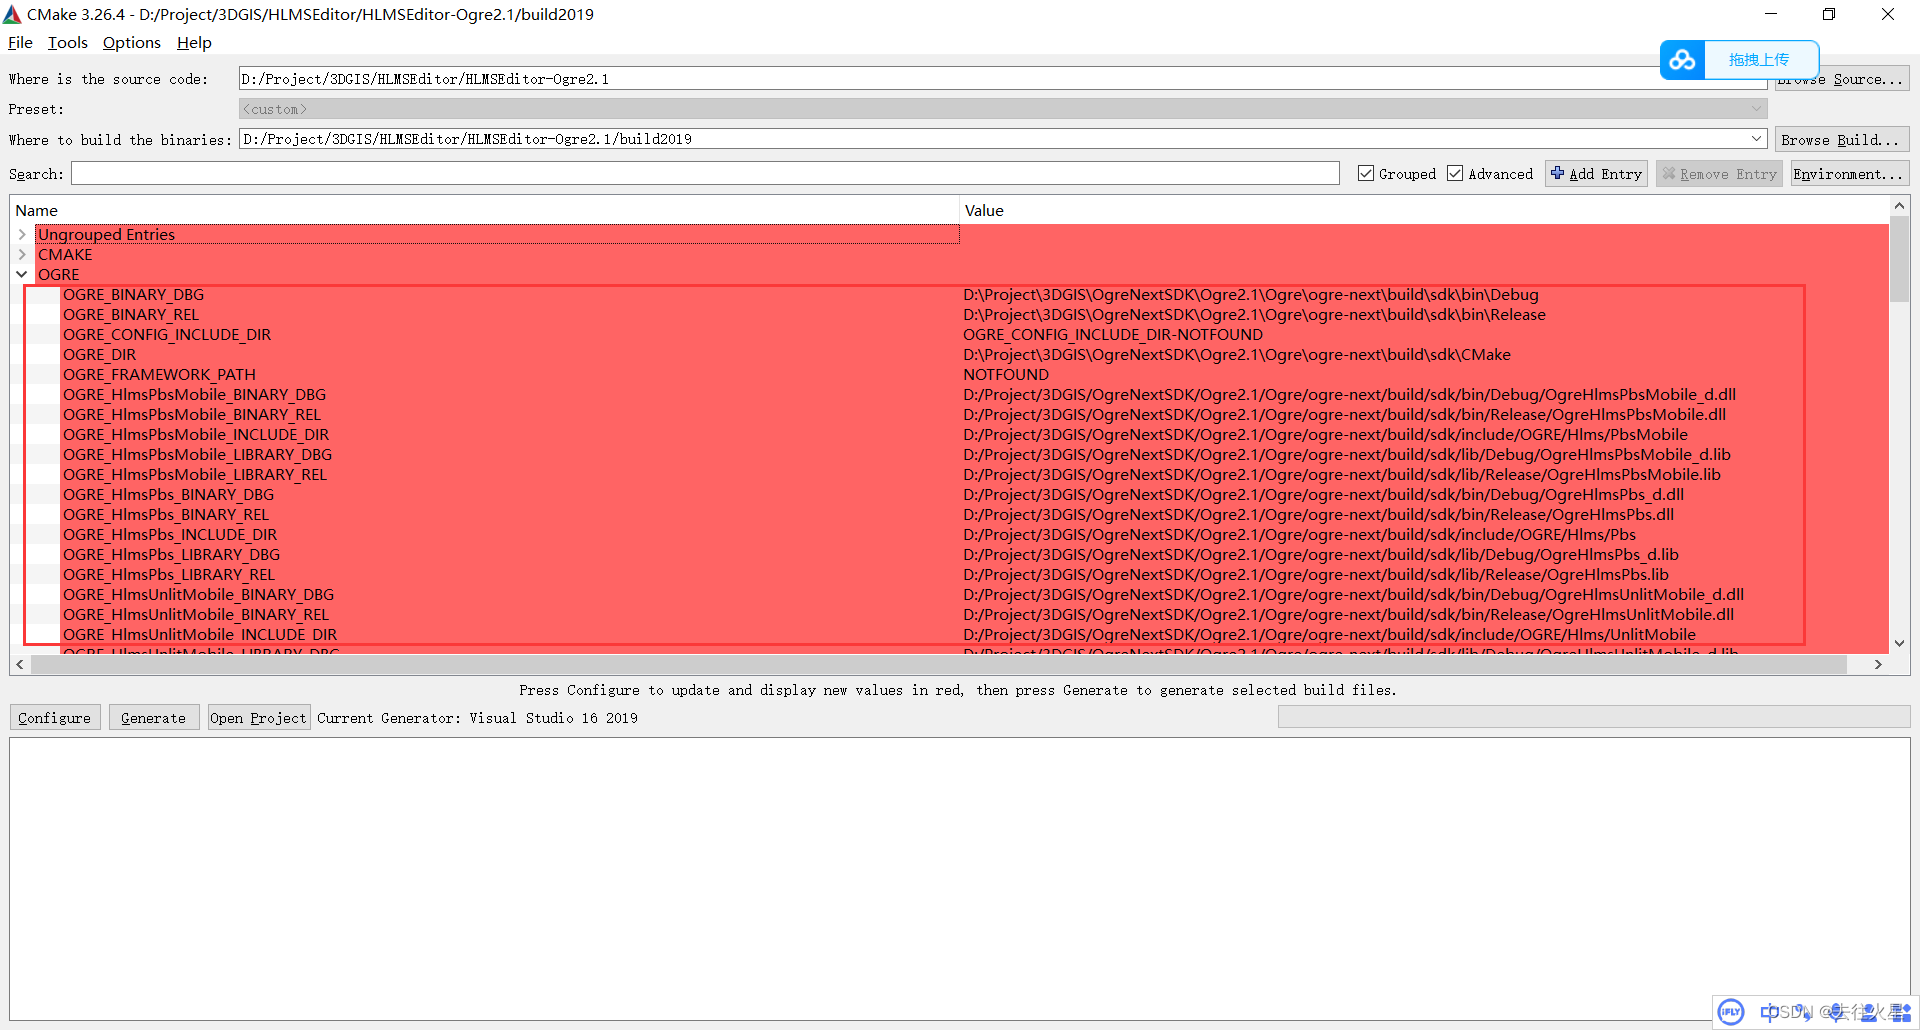This screenshot has width=1920, height=1030.
Task: Click the Generate button
Action: (x=154, y=718)
